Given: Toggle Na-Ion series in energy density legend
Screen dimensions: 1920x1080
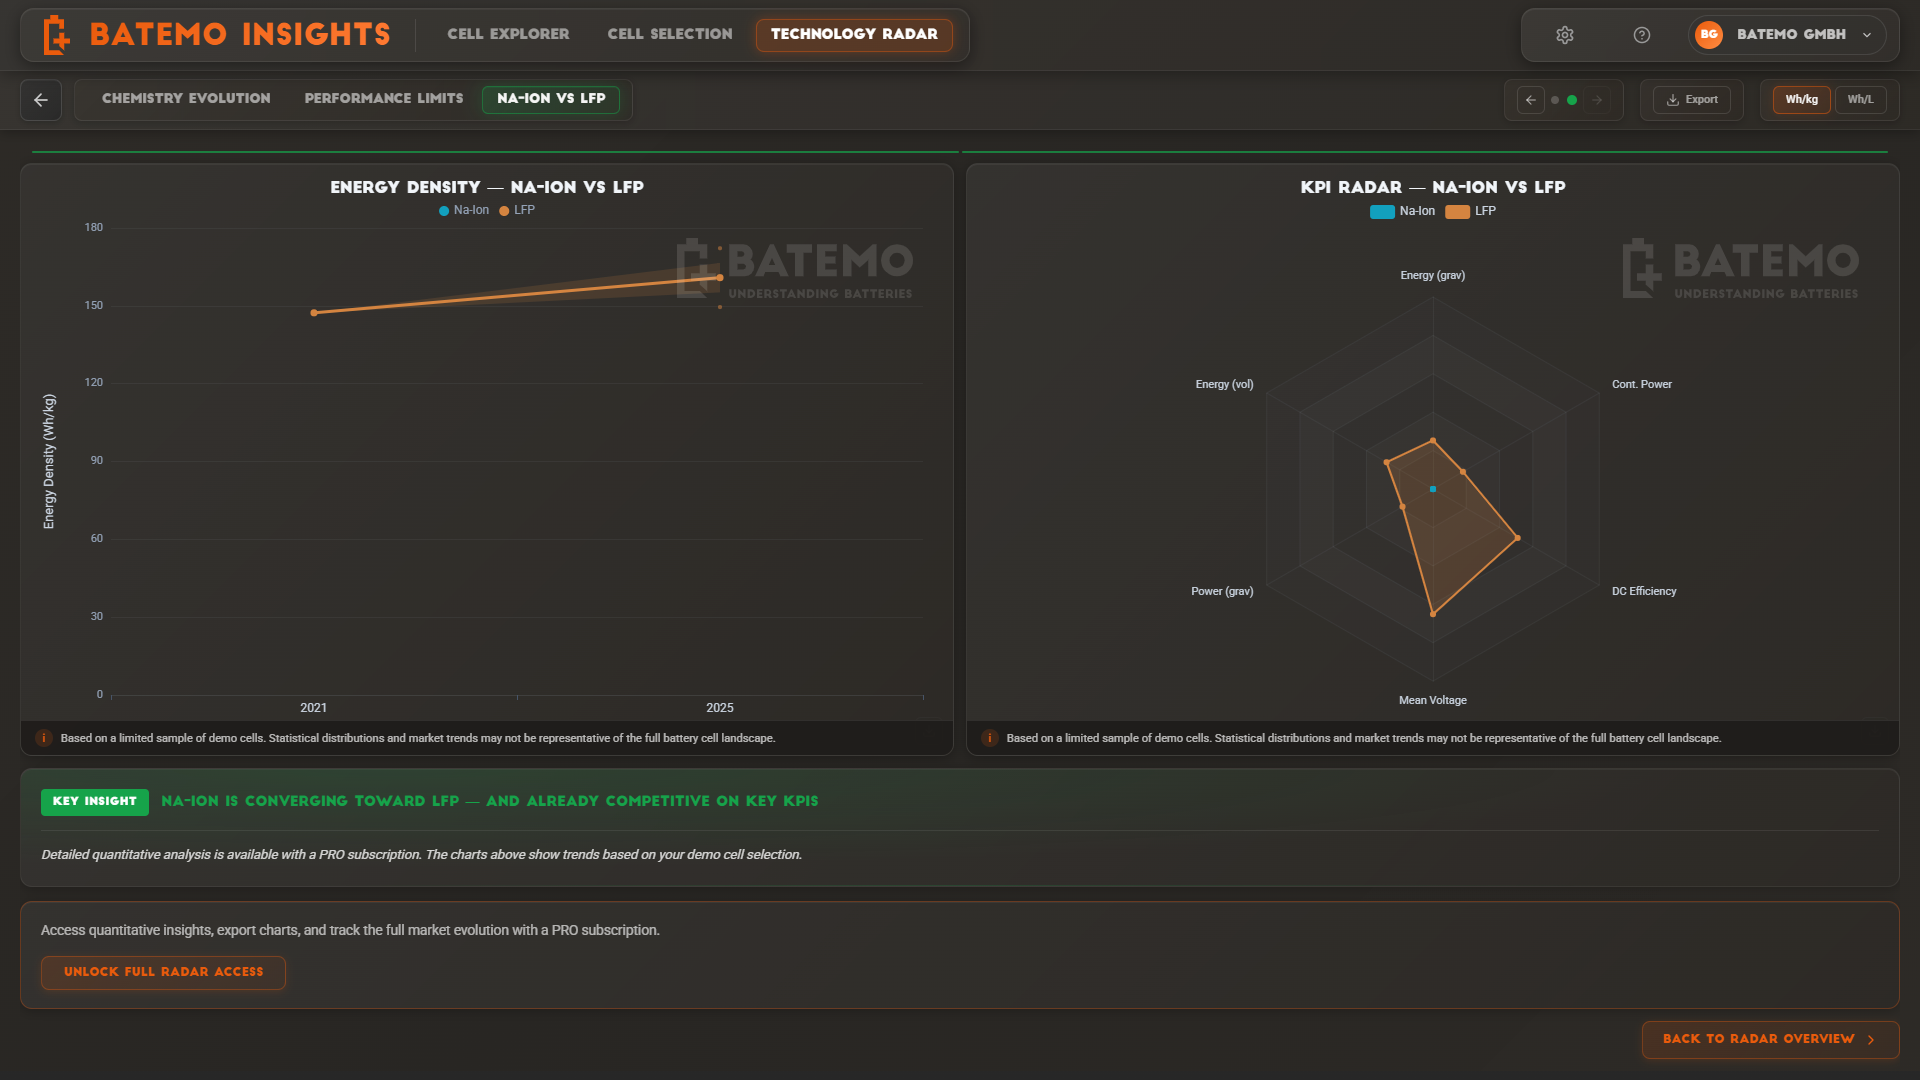Looking at the screenshot, I should pos(464,210).
